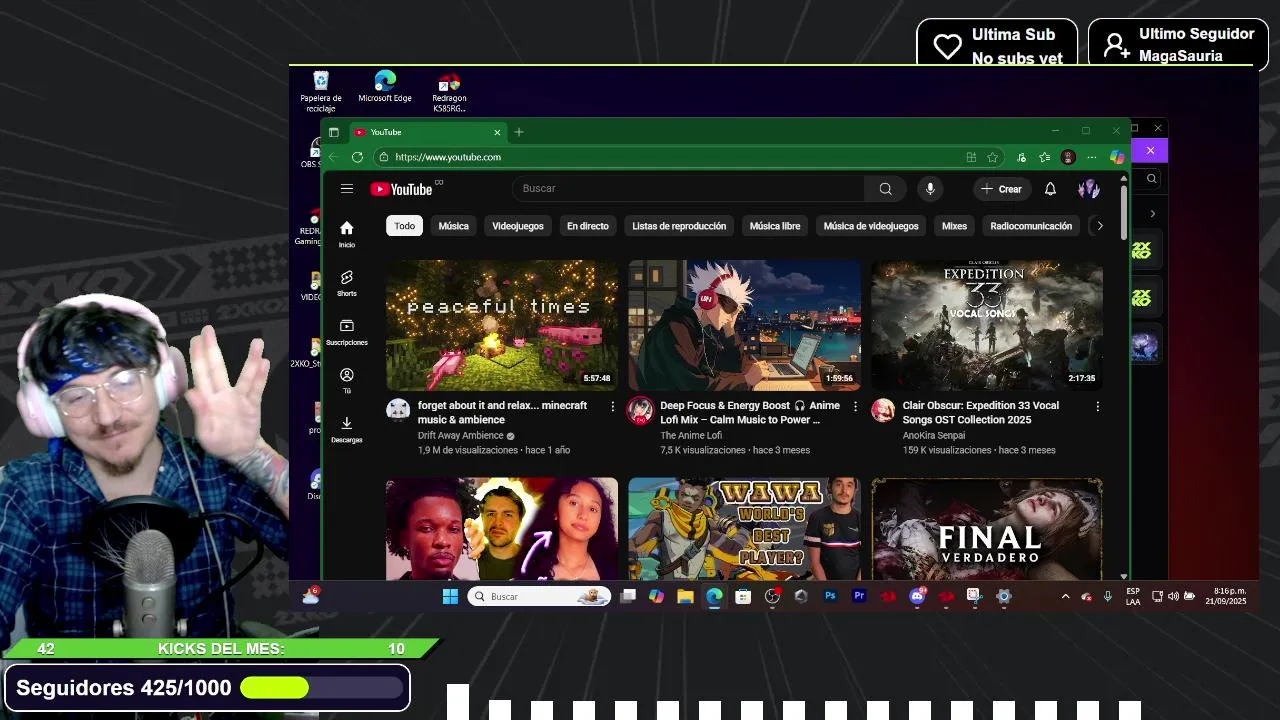This screenshot has height=720, width=1280.
Task: Select Listas de reproducción filter chip
Action: tap(679, 226)
